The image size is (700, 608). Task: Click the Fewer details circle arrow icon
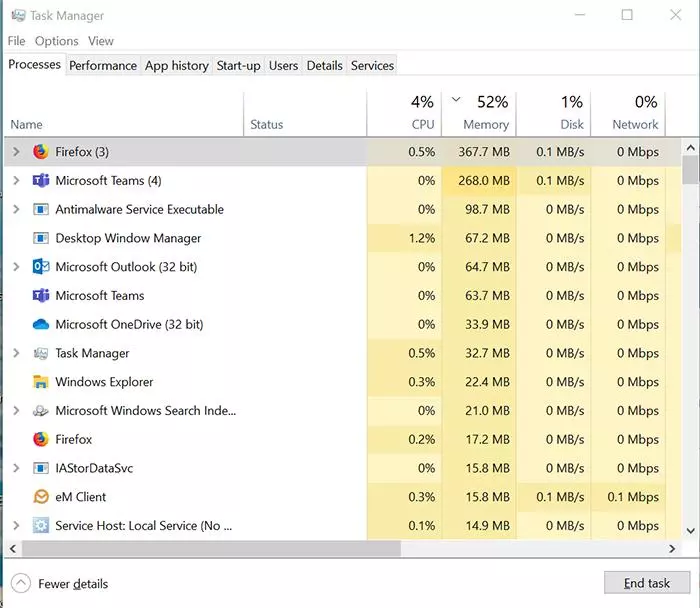21,583
